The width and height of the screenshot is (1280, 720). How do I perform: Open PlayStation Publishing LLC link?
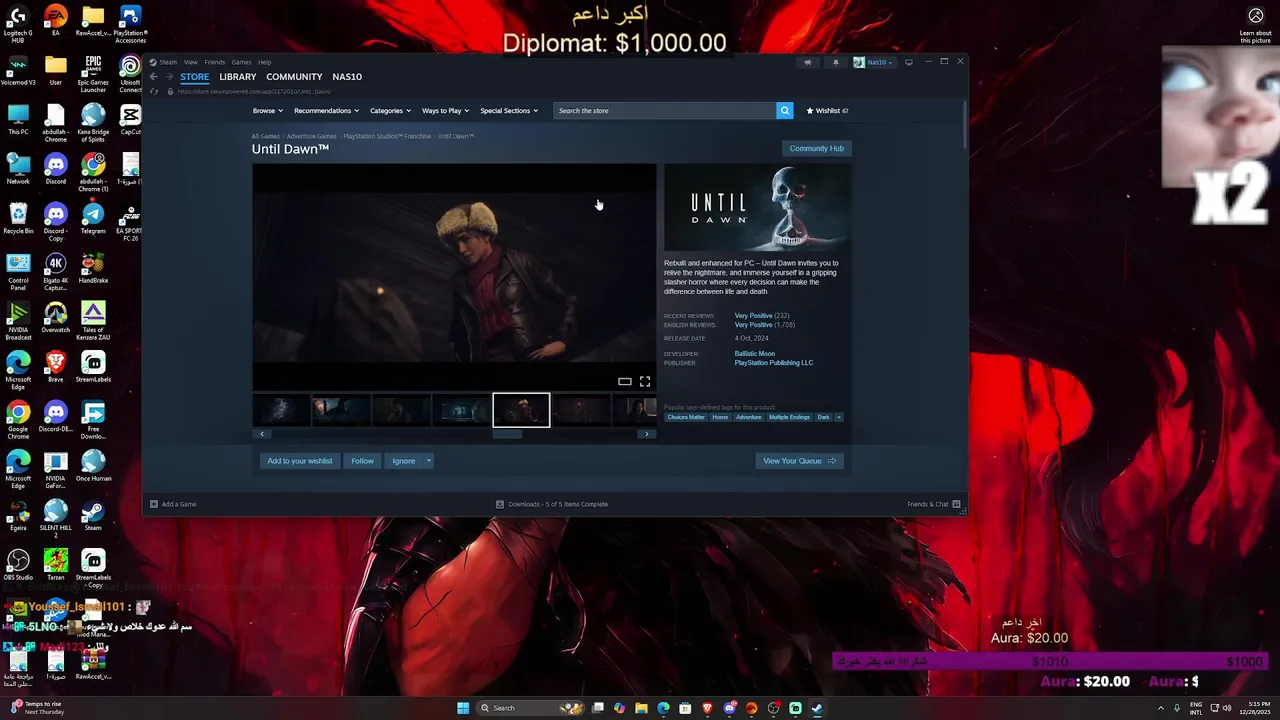[774, 363]
